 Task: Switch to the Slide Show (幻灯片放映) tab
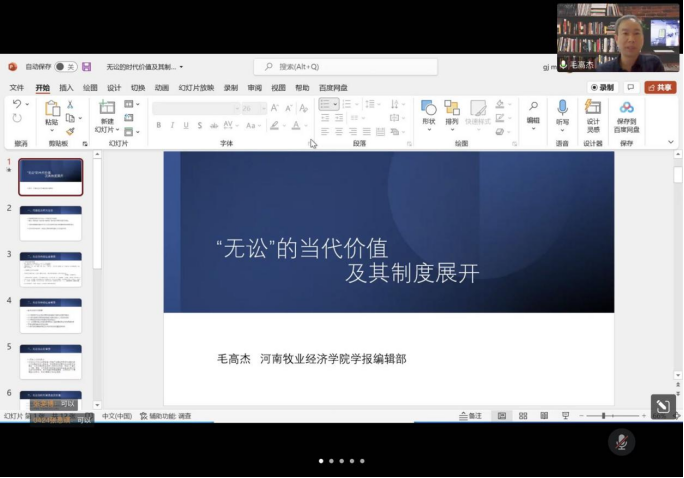coord(196,88)
